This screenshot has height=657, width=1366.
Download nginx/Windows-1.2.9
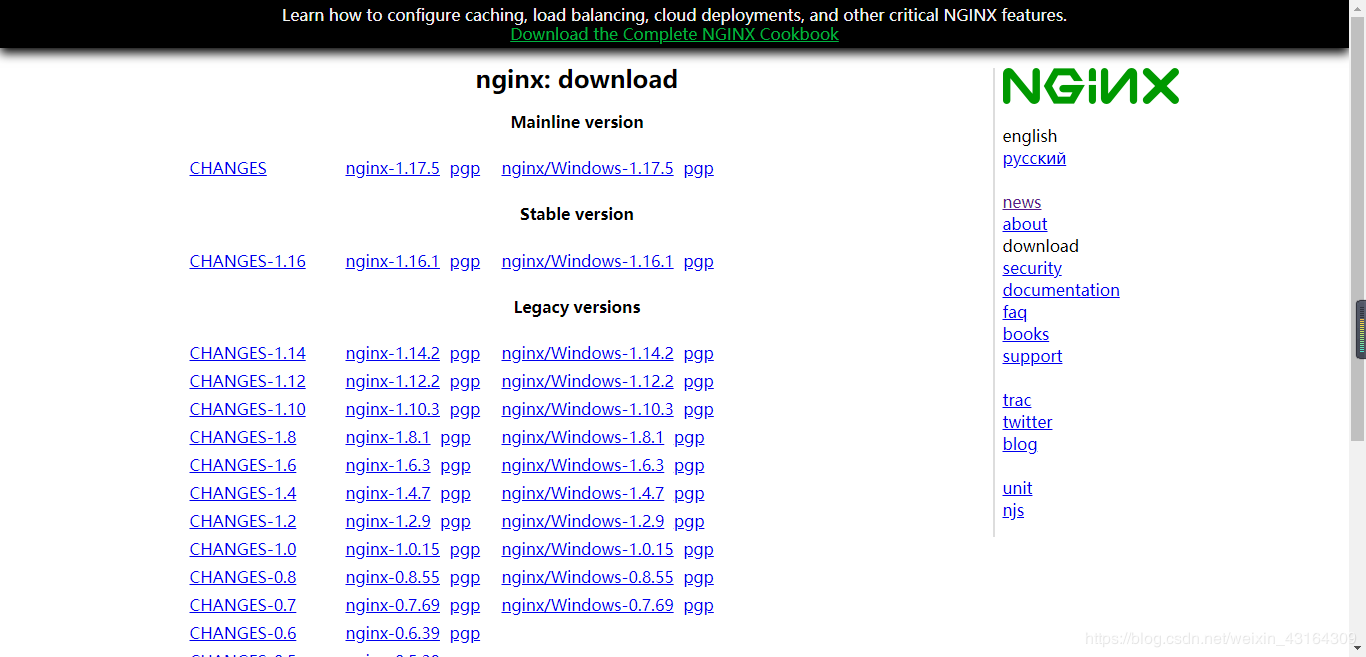pyautogui.click(x=583, y=521)
